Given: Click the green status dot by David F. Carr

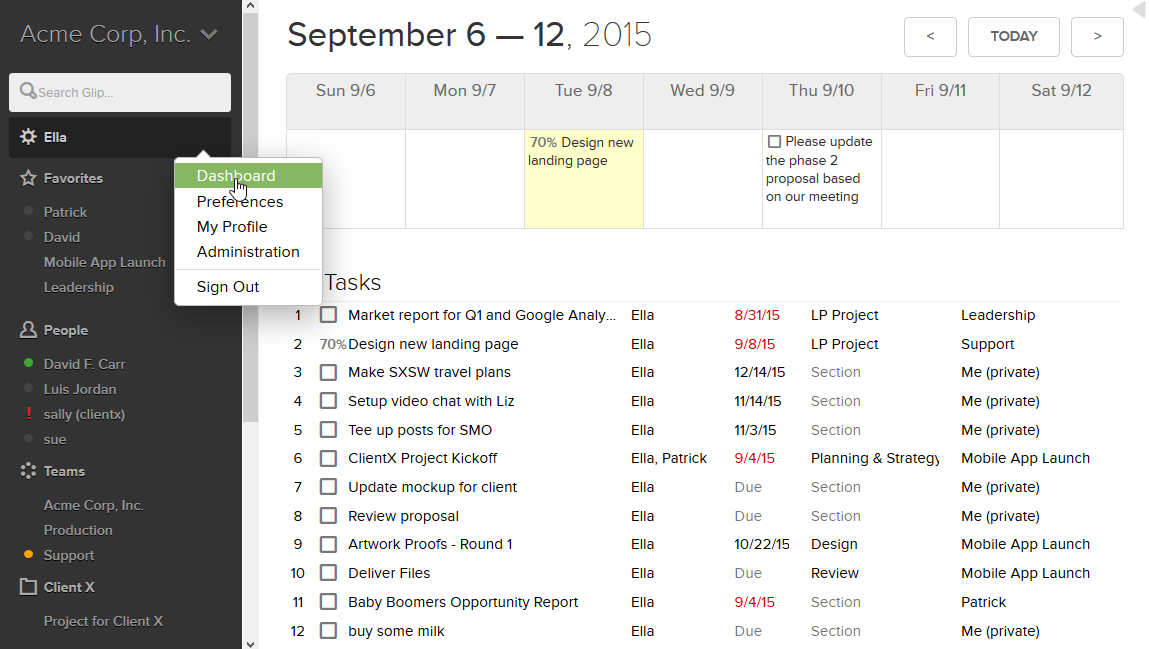Looking at the screenshot, I should [29, 364].
